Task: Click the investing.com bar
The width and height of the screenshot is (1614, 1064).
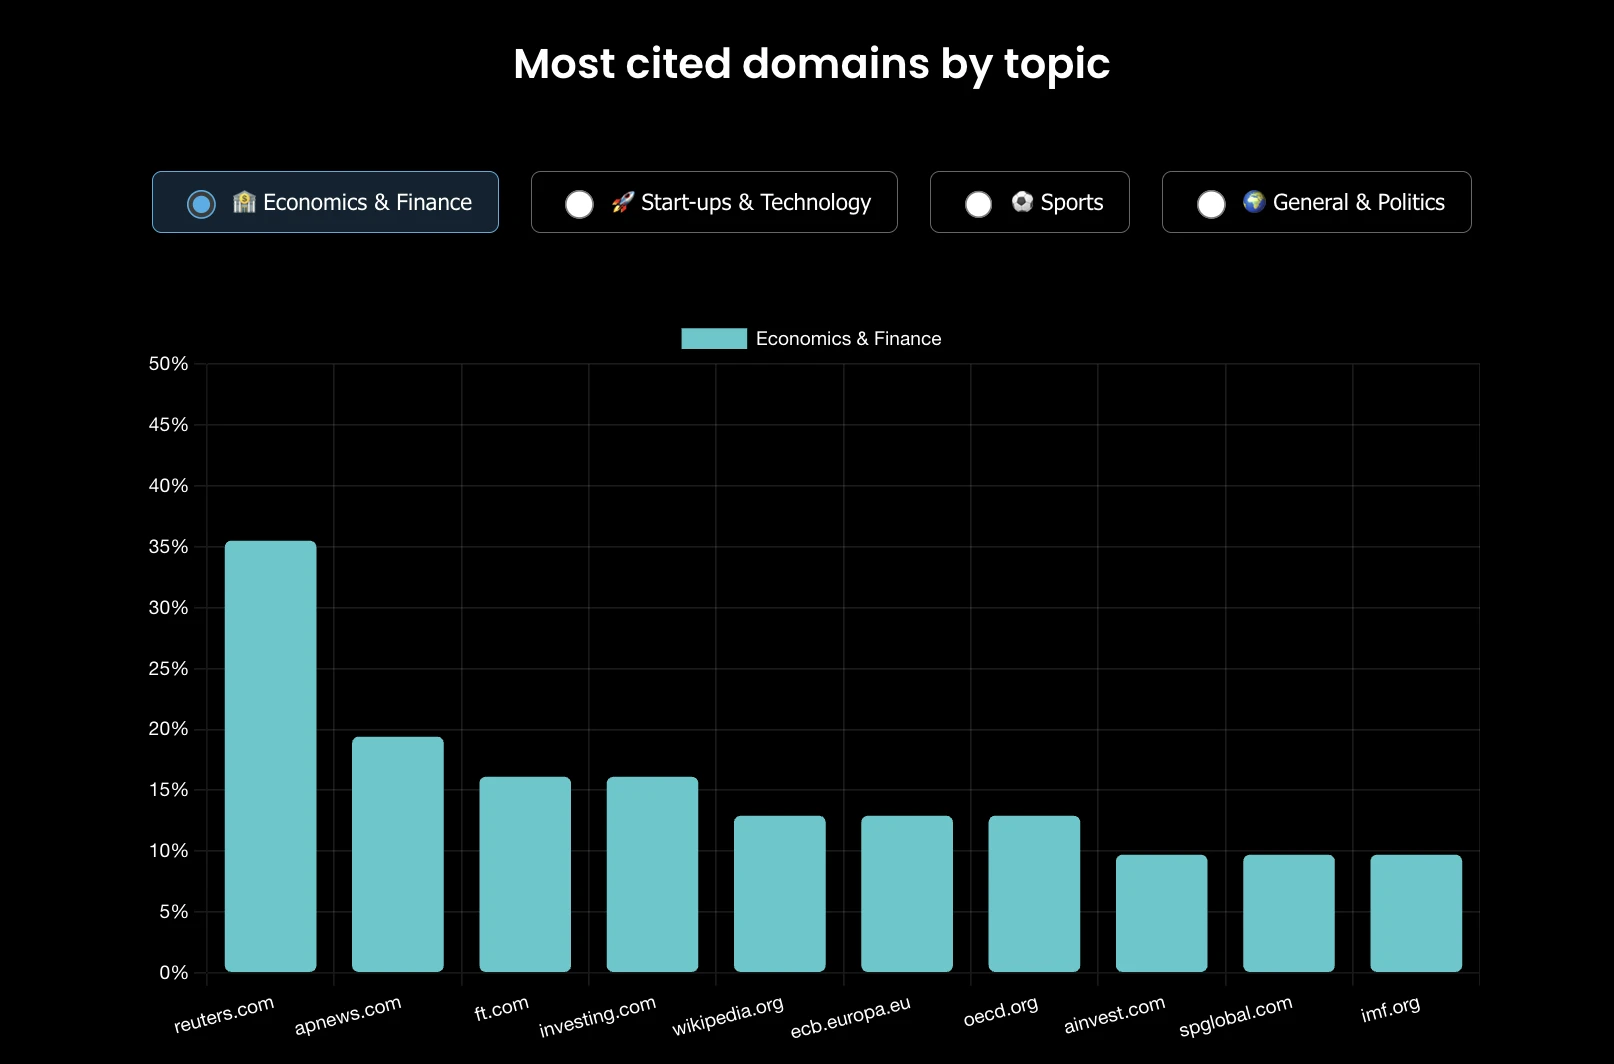Action: (x=652, y=874)
